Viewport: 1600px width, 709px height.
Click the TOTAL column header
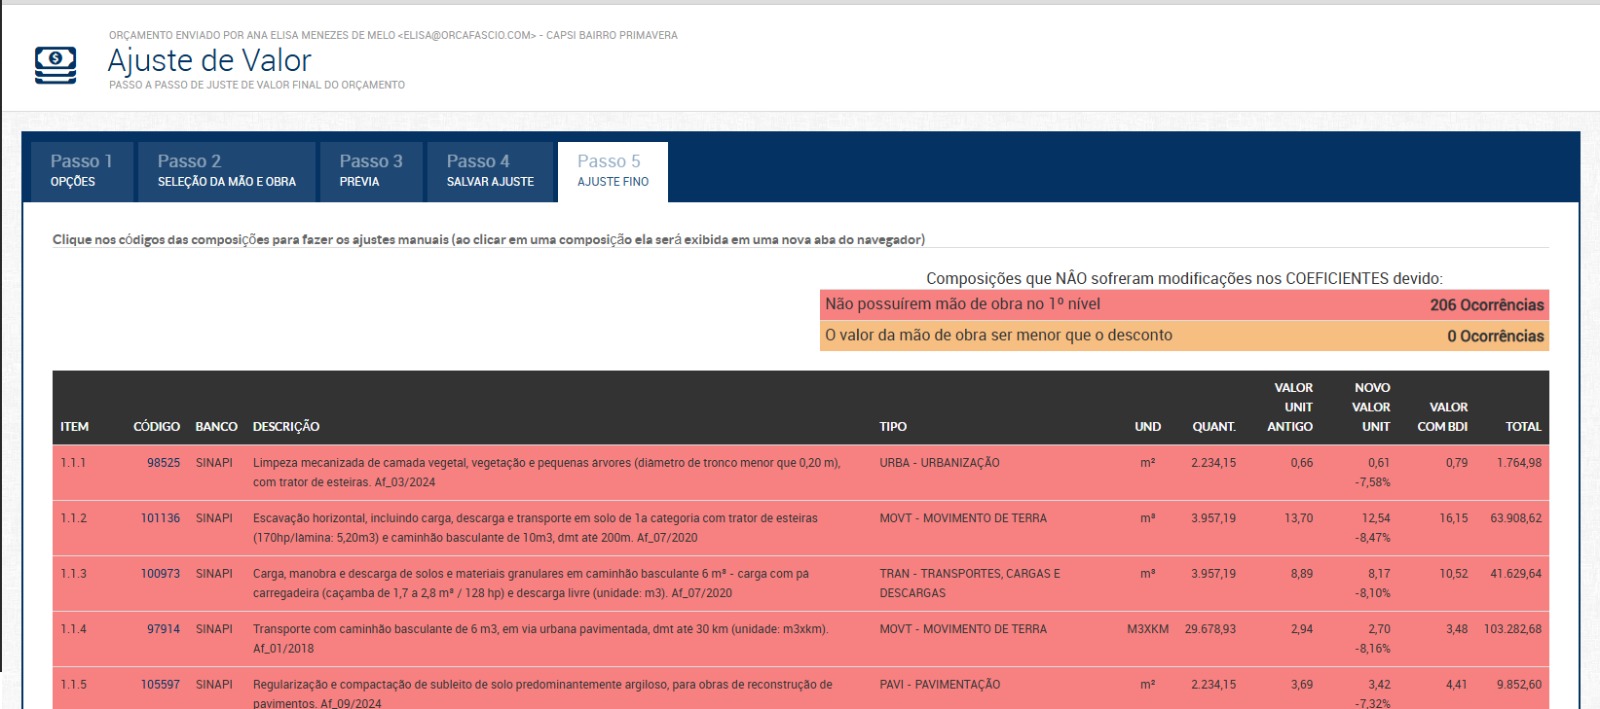pos(1523,427)
